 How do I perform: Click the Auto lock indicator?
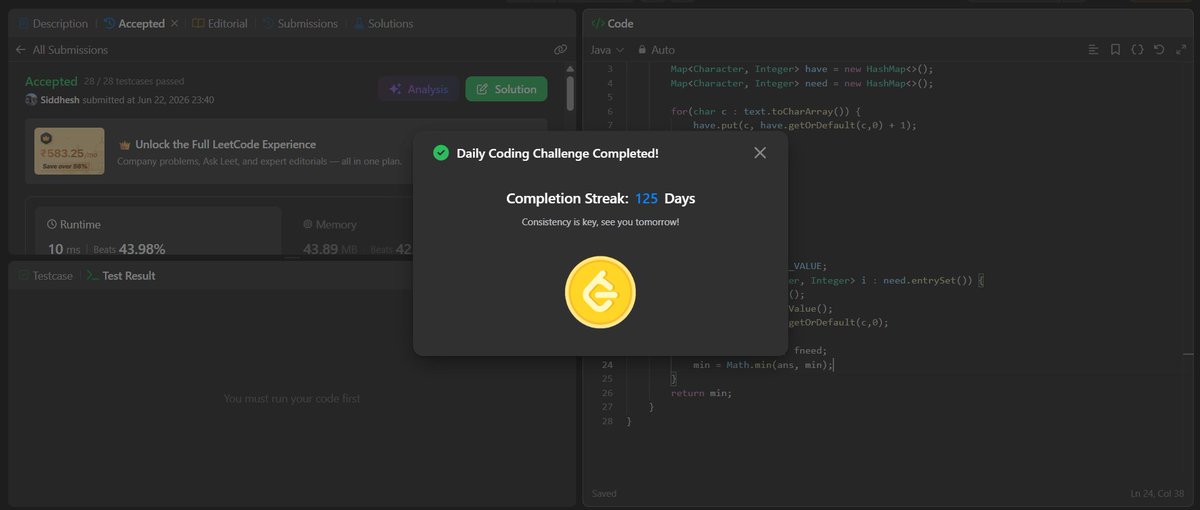[656, 49]
